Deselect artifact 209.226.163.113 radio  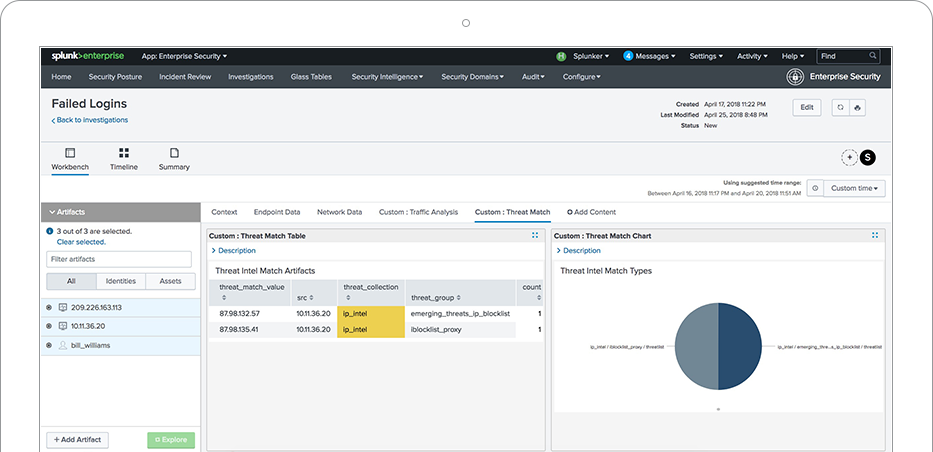pyautogui.click(x=49, y=307)
